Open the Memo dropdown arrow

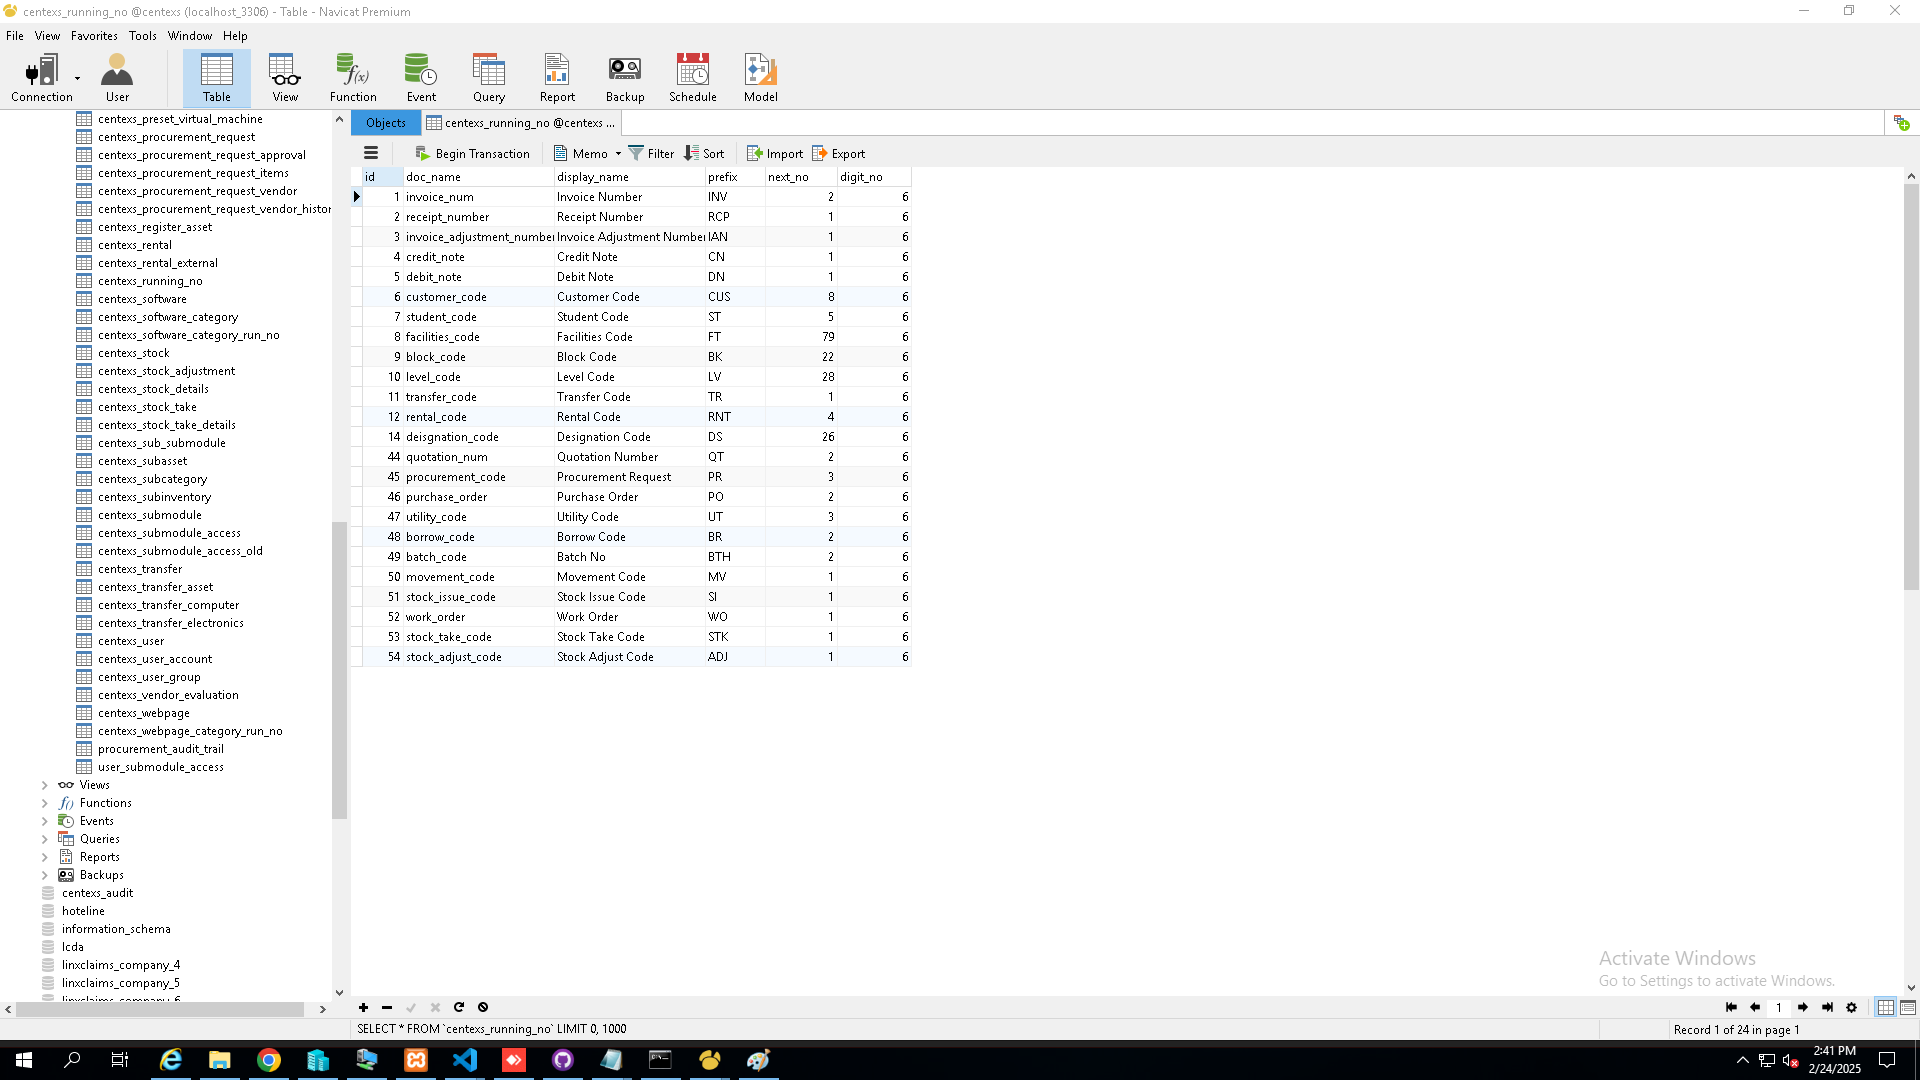(618, 154)
